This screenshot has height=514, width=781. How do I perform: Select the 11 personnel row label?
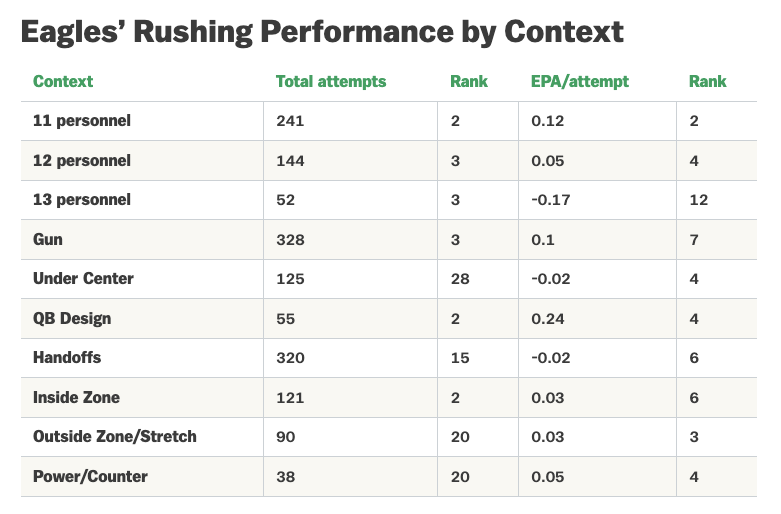(x=82, y=121)
